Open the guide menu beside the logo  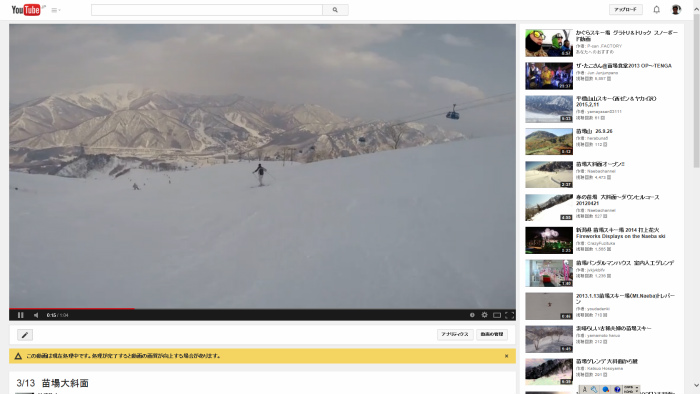pyautogui.click(x=55, y=10)
